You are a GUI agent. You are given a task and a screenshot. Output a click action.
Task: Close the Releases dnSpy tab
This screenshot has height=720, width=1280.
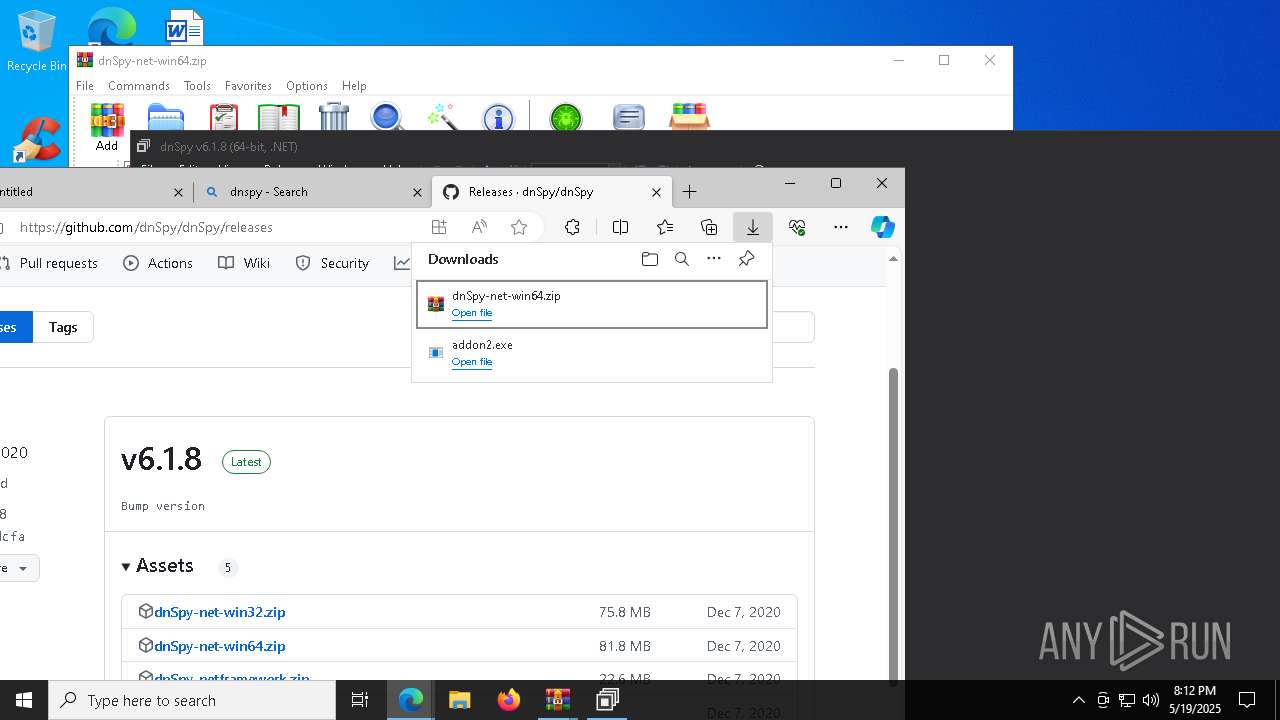point(657,192)
